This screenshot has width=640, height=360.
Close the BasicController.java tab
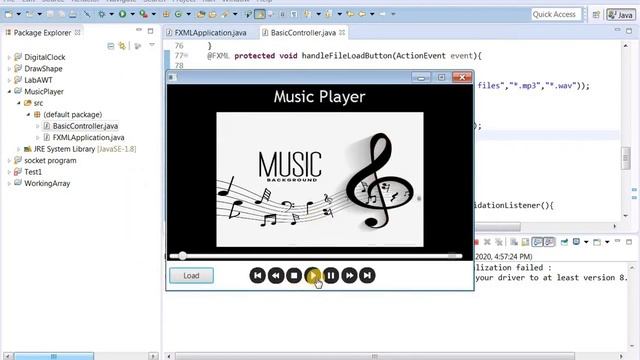(342, 32)
